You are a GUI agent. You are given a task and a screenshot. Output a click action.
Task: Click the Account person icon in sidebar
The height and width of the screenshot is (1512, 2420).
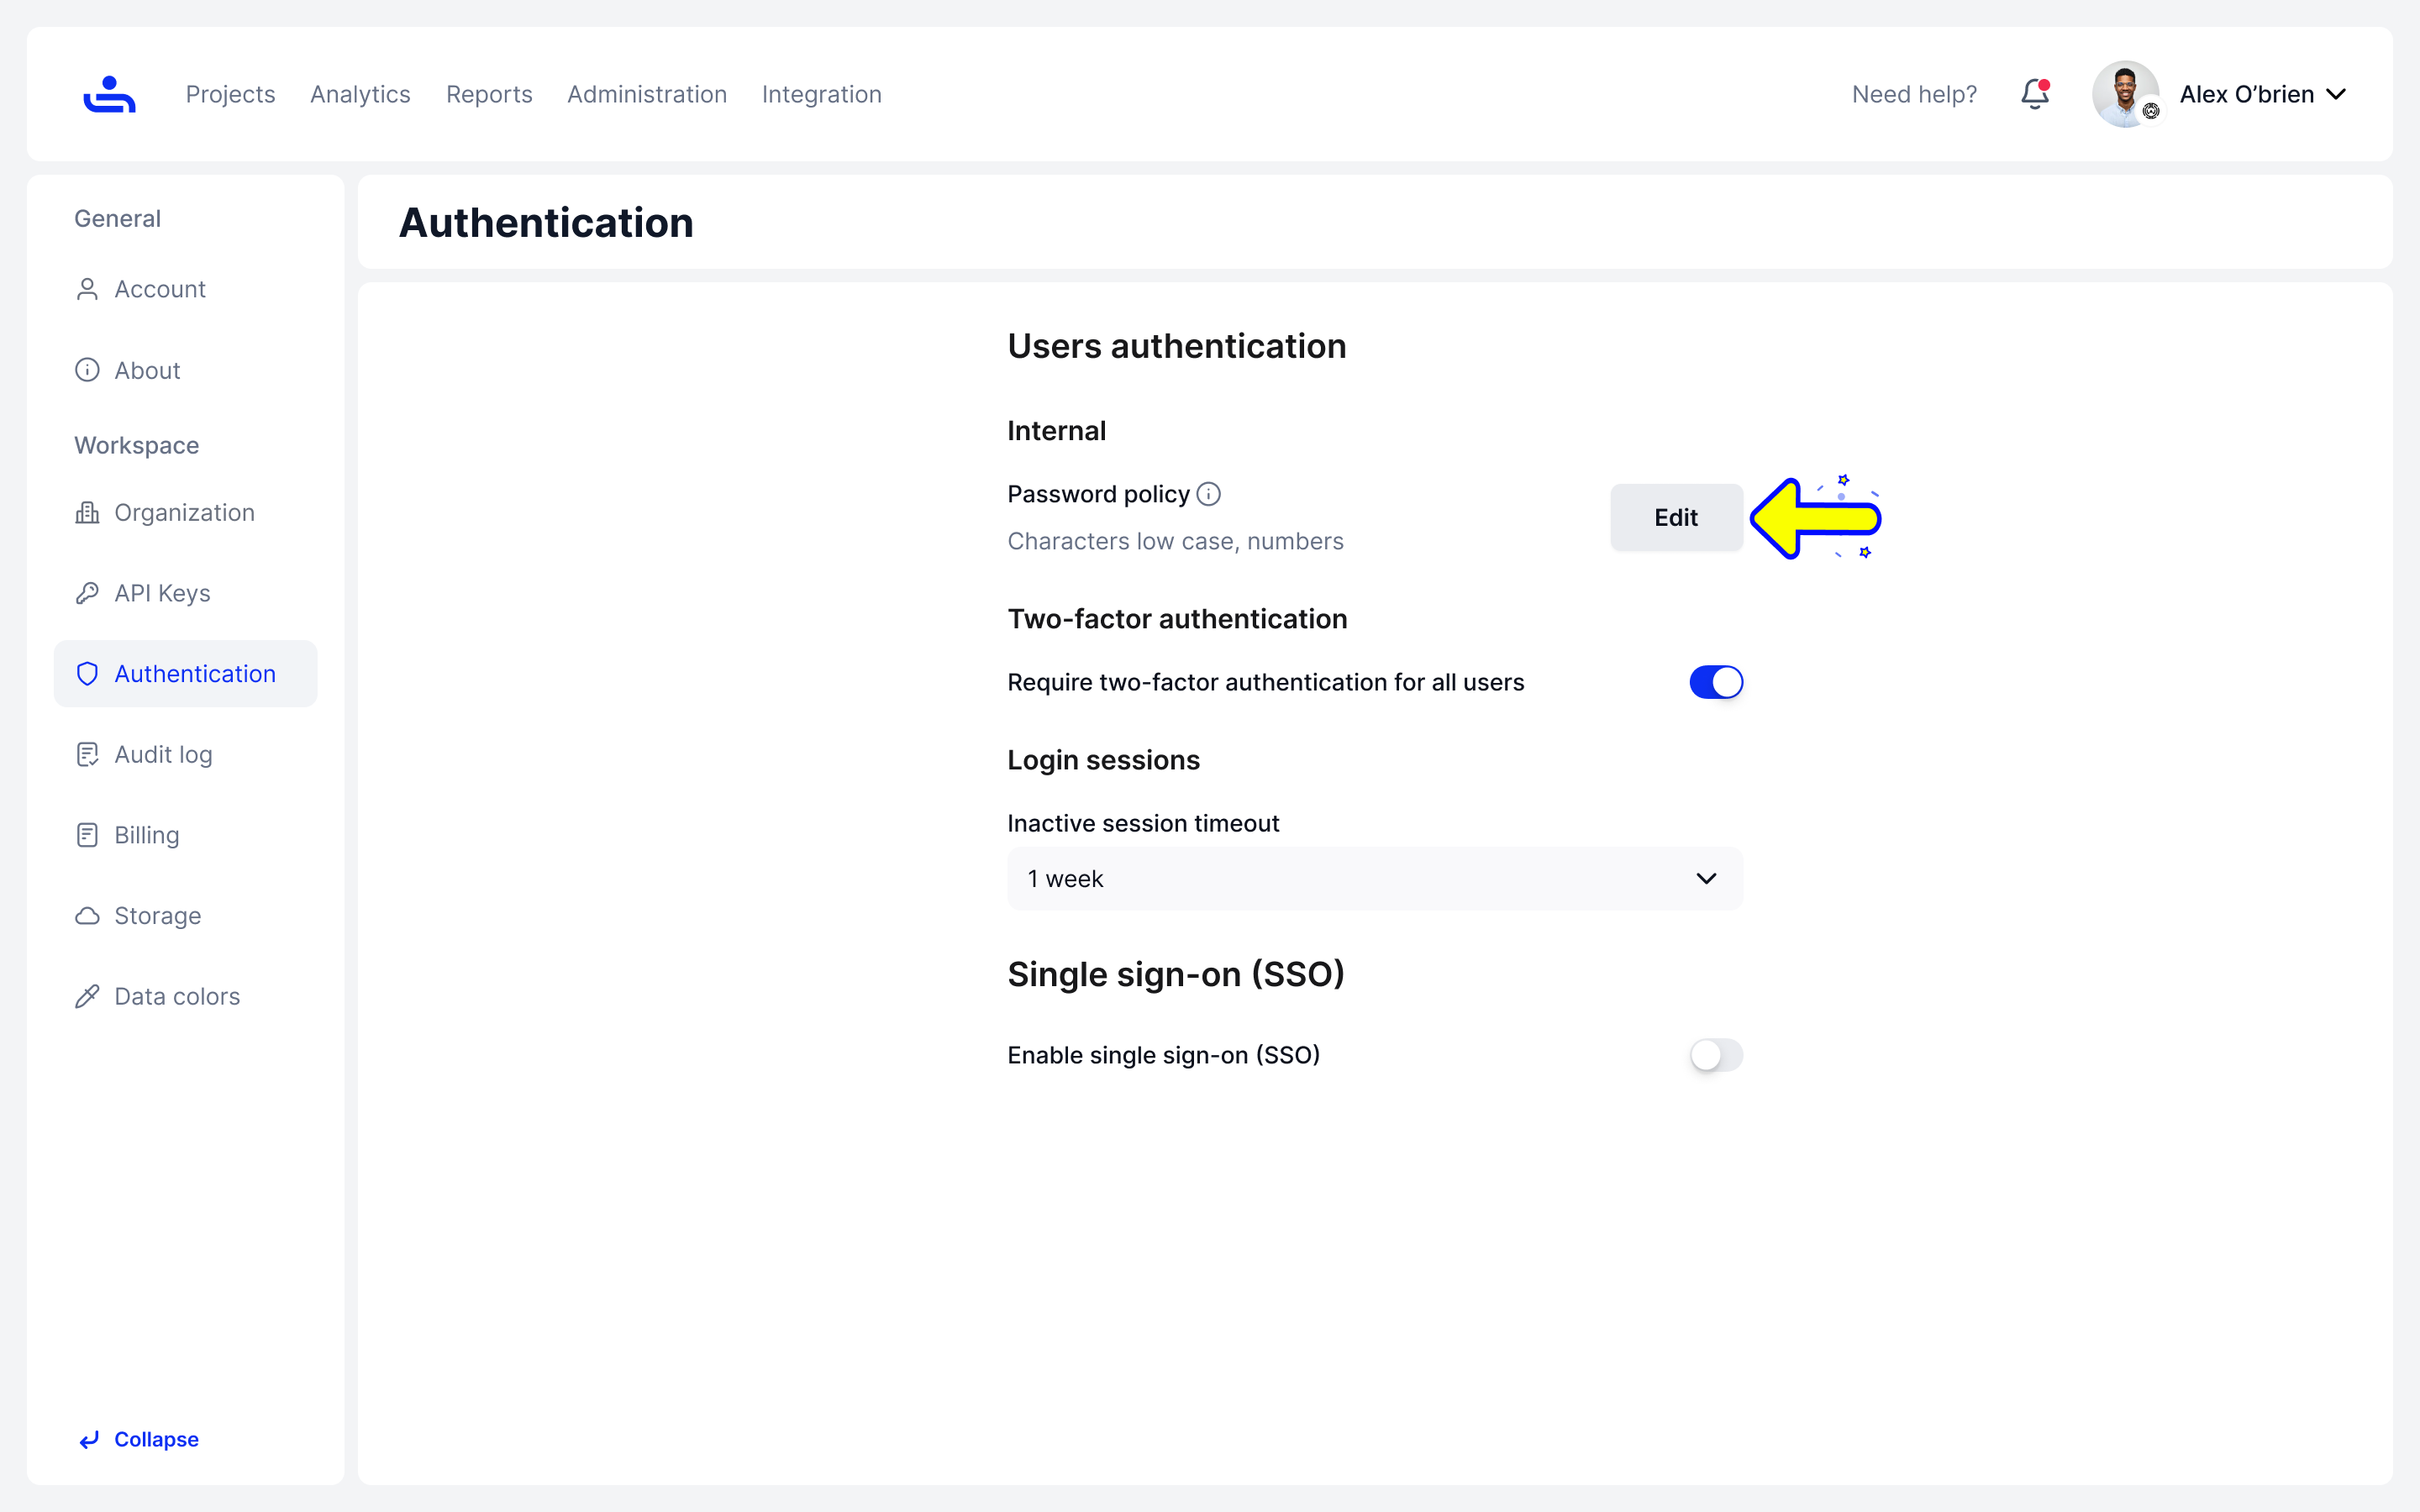click(x=87, y=289)
